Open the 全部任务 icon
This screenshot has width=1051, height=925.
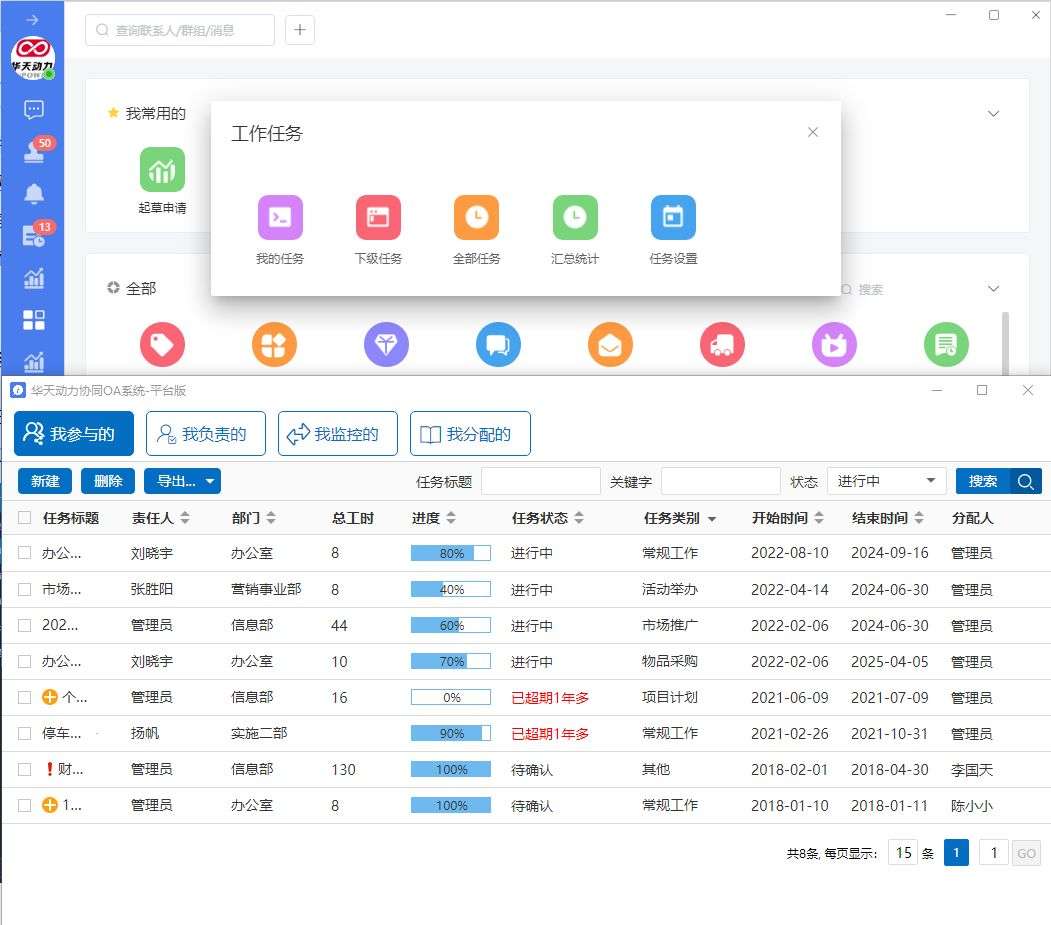click(476, 218)
